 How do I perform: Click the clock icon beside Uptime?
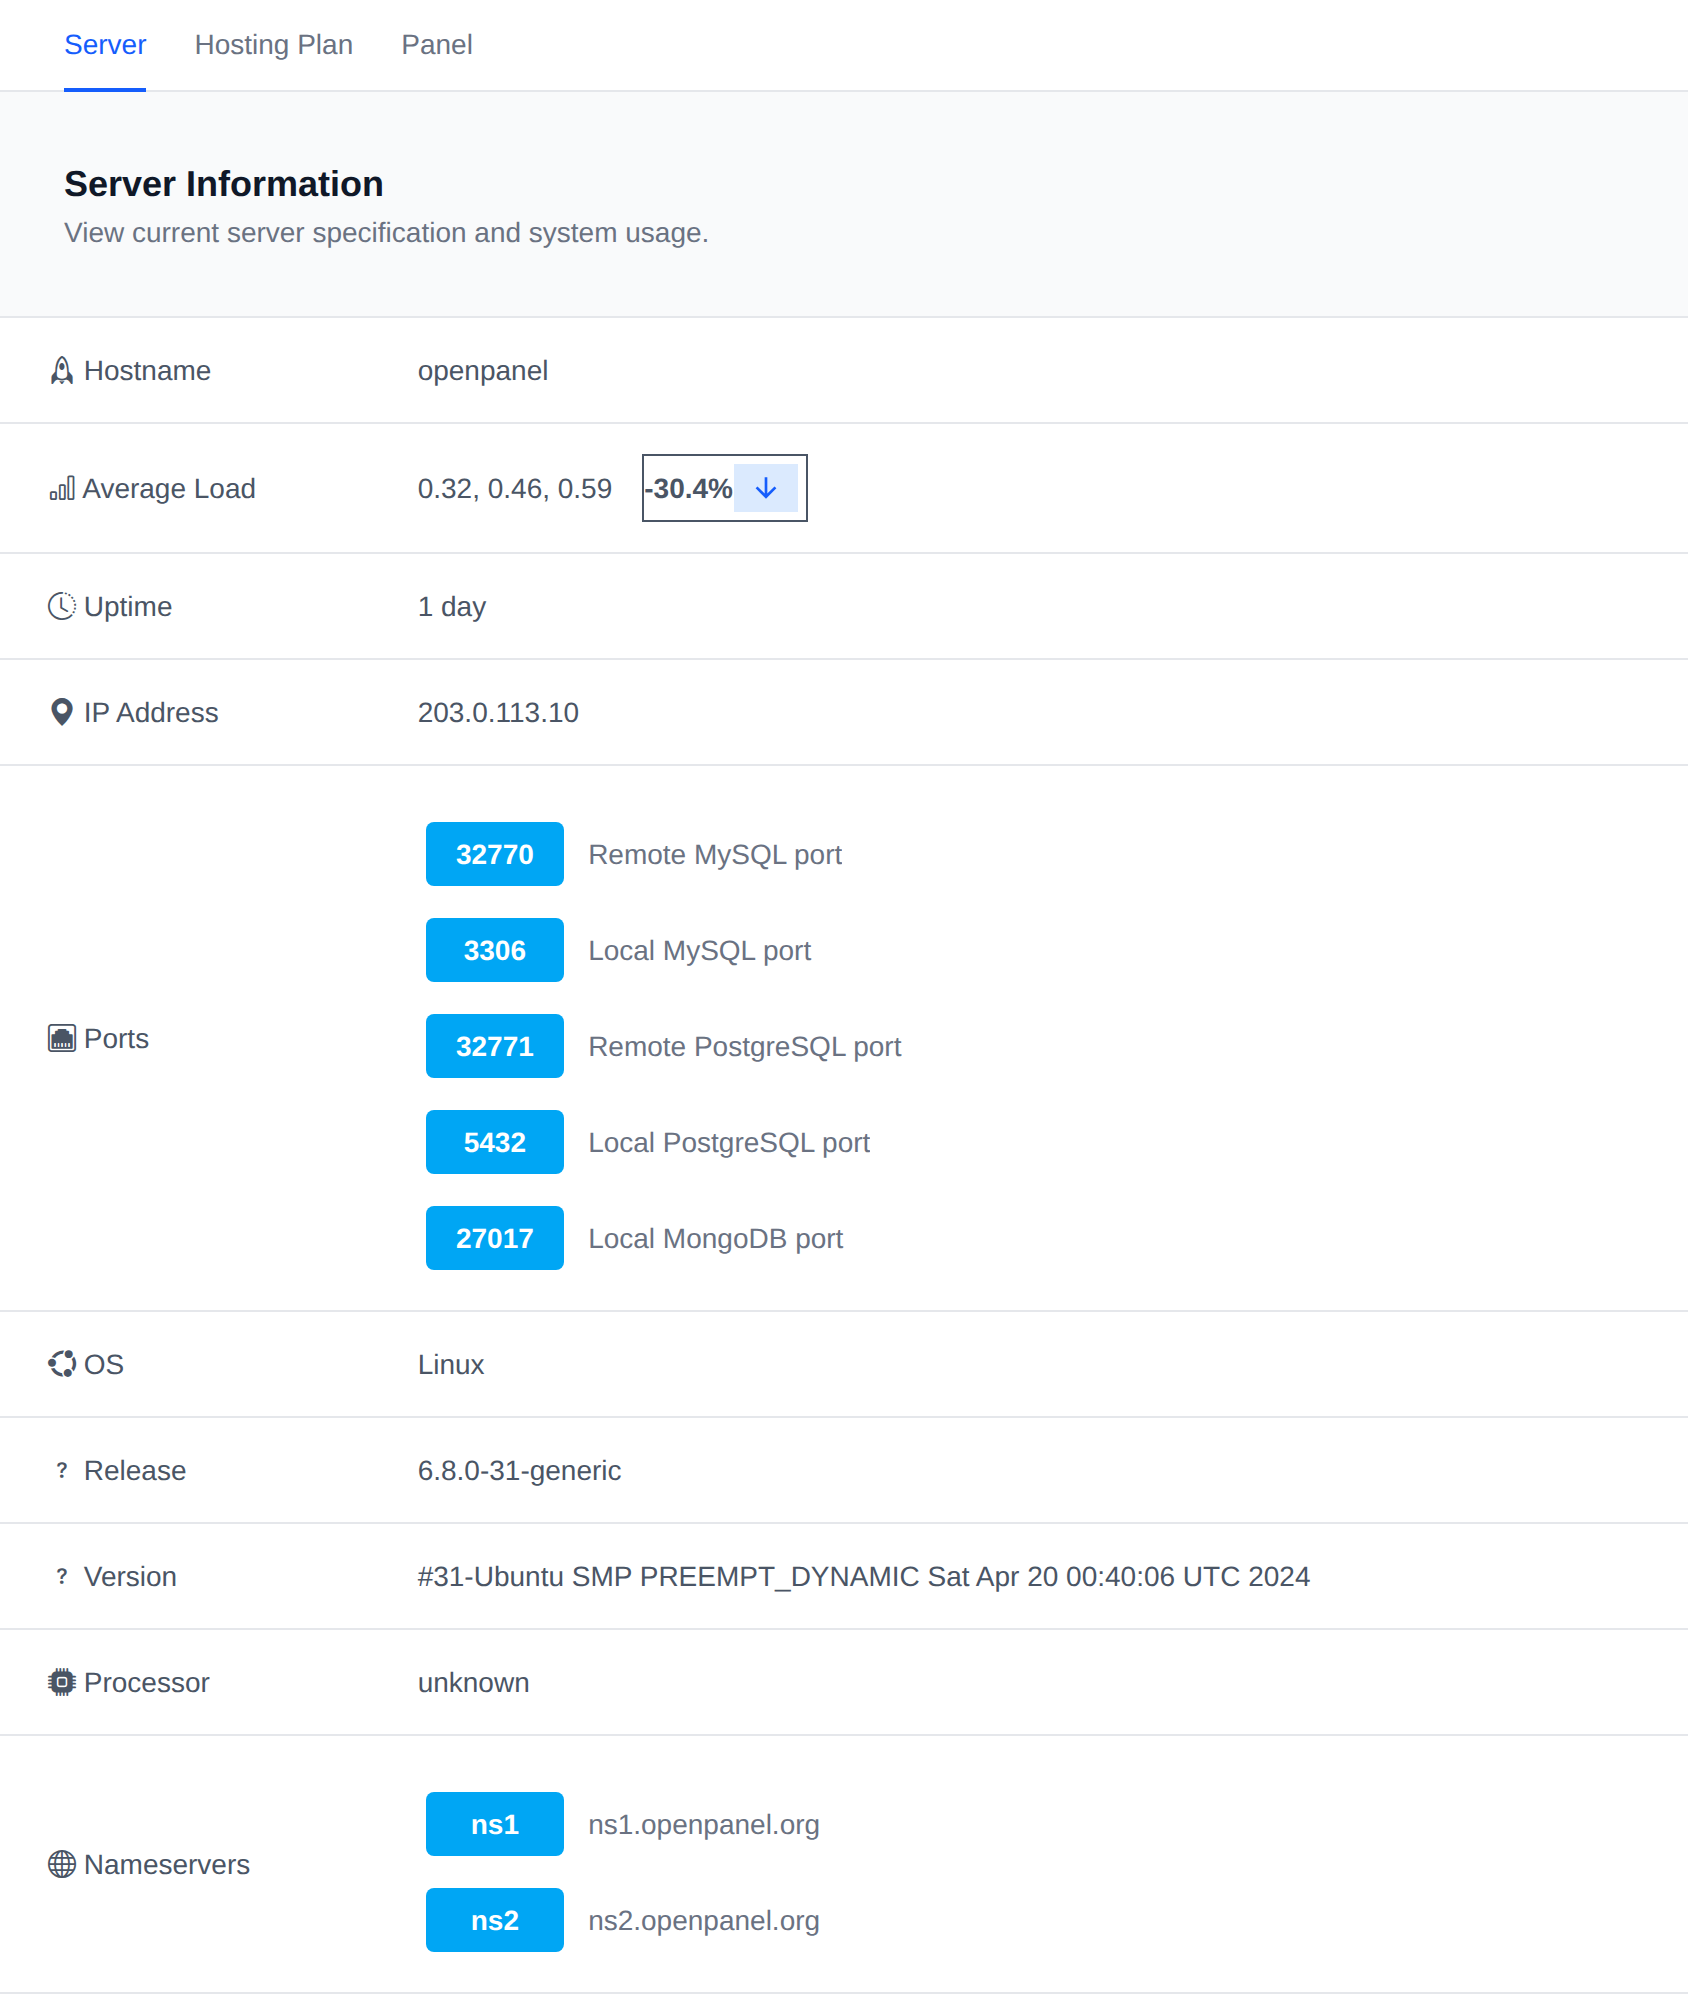pos(62,607)
